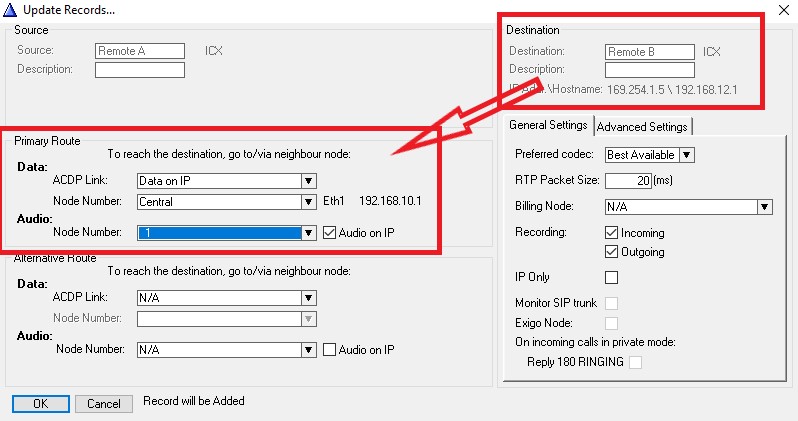This screenshot has width=798, height=421.
Task: Toggle Primary Route Audio on IP checkbox
Action: pyautogui.click(x=330, y=233)
